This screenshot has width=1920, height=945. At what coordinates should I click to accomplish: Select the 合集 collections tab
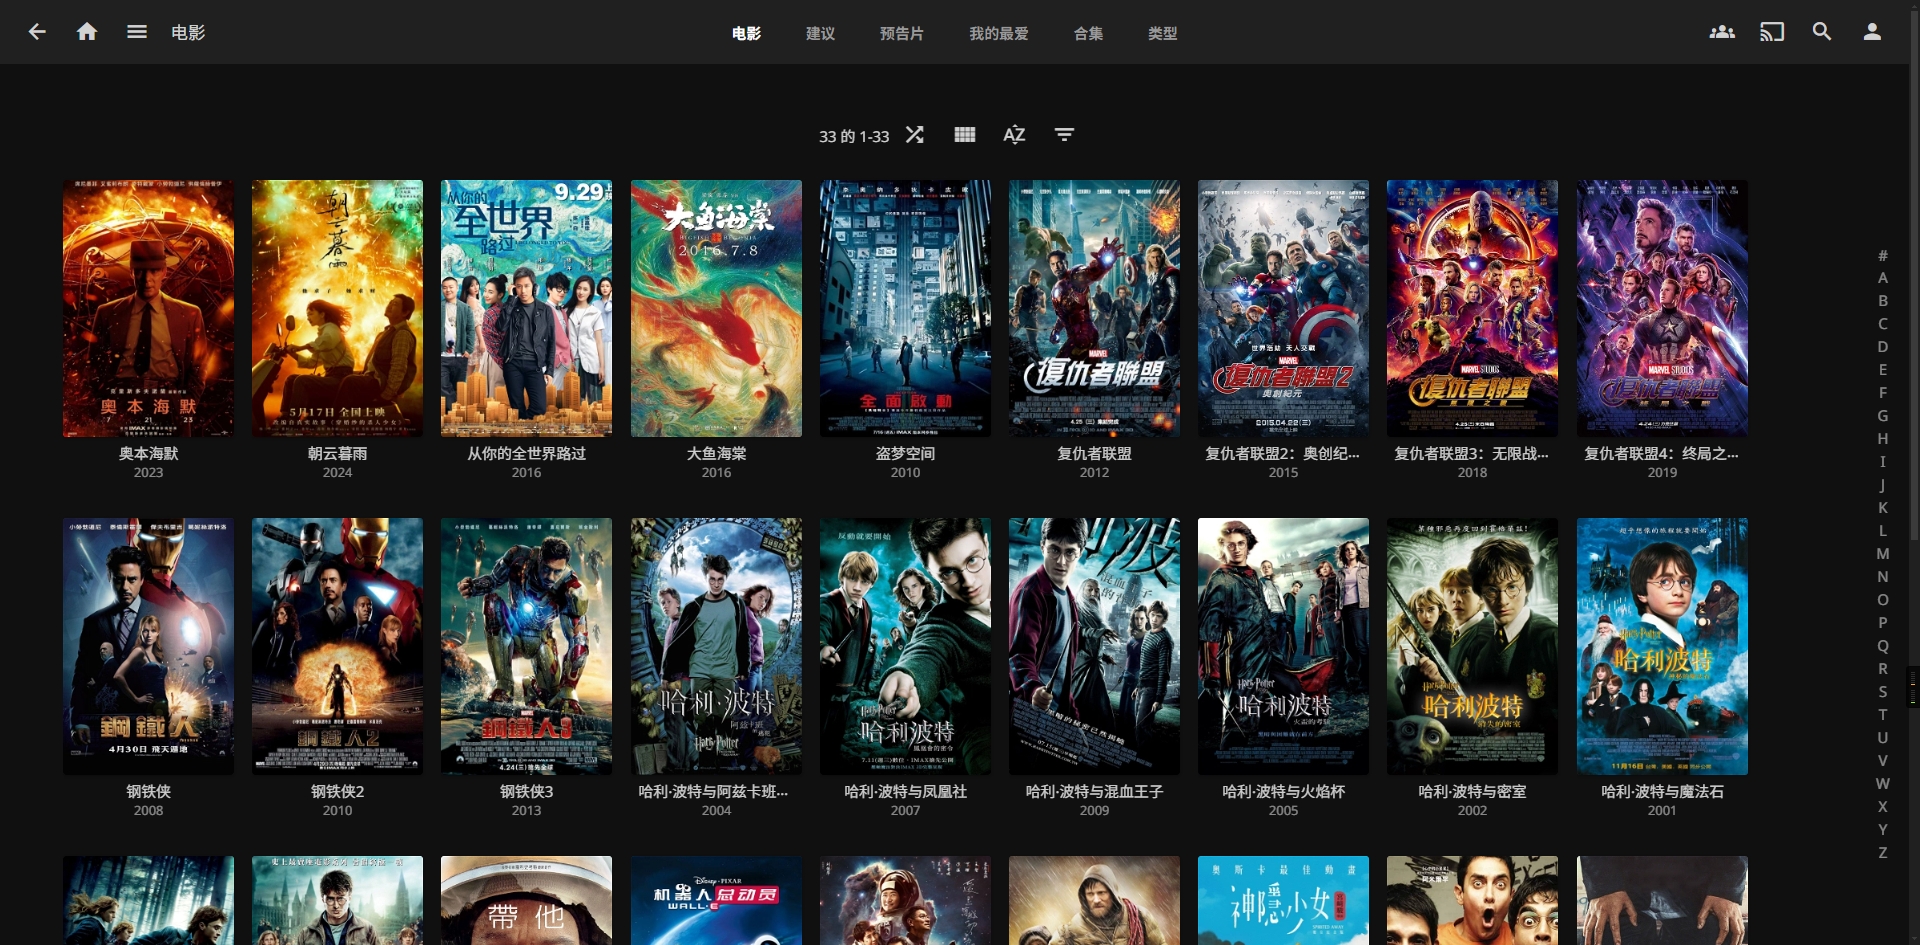point(1088,33)
